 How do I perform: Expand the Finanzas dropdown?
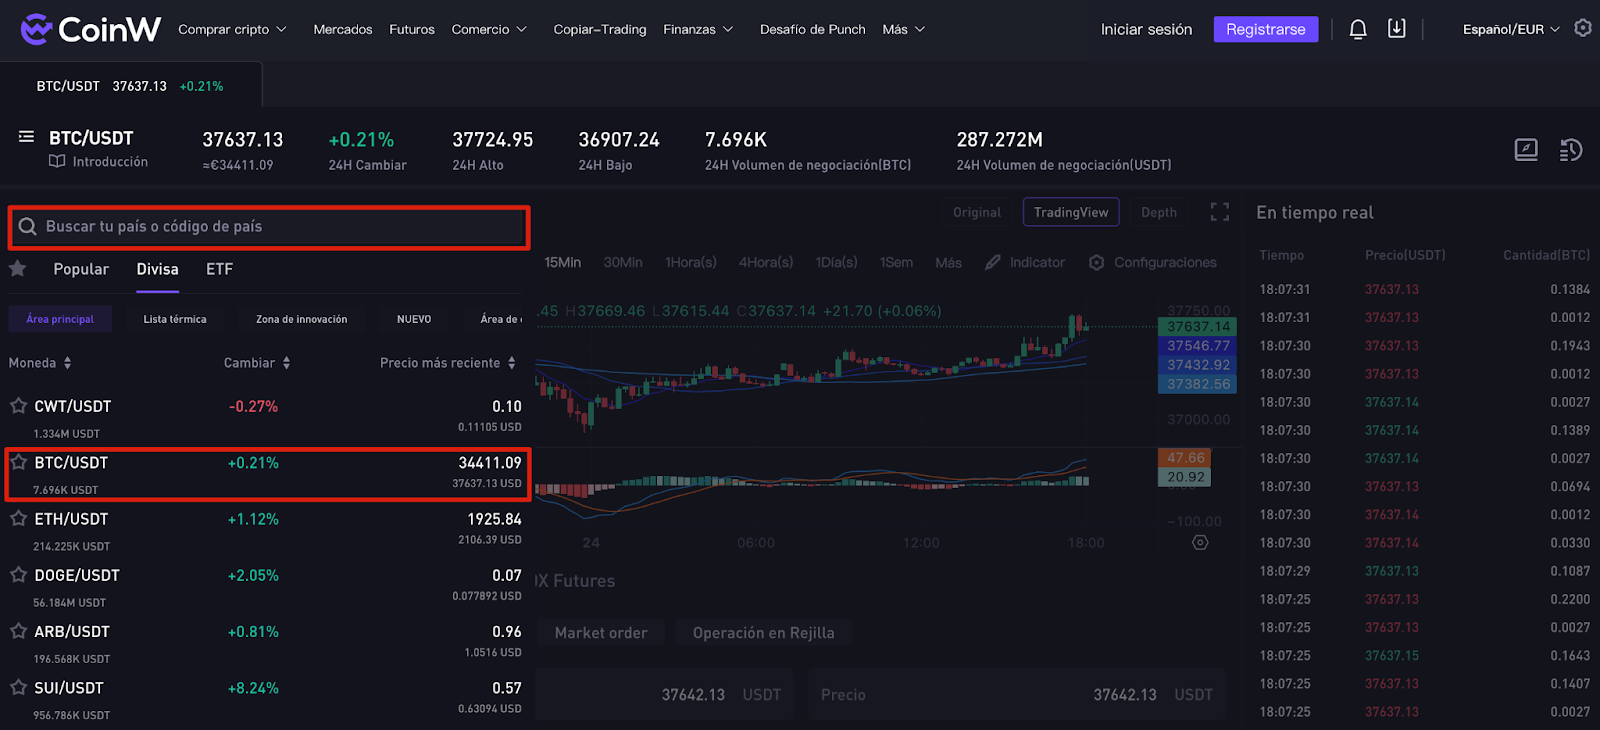click(698, 29)
